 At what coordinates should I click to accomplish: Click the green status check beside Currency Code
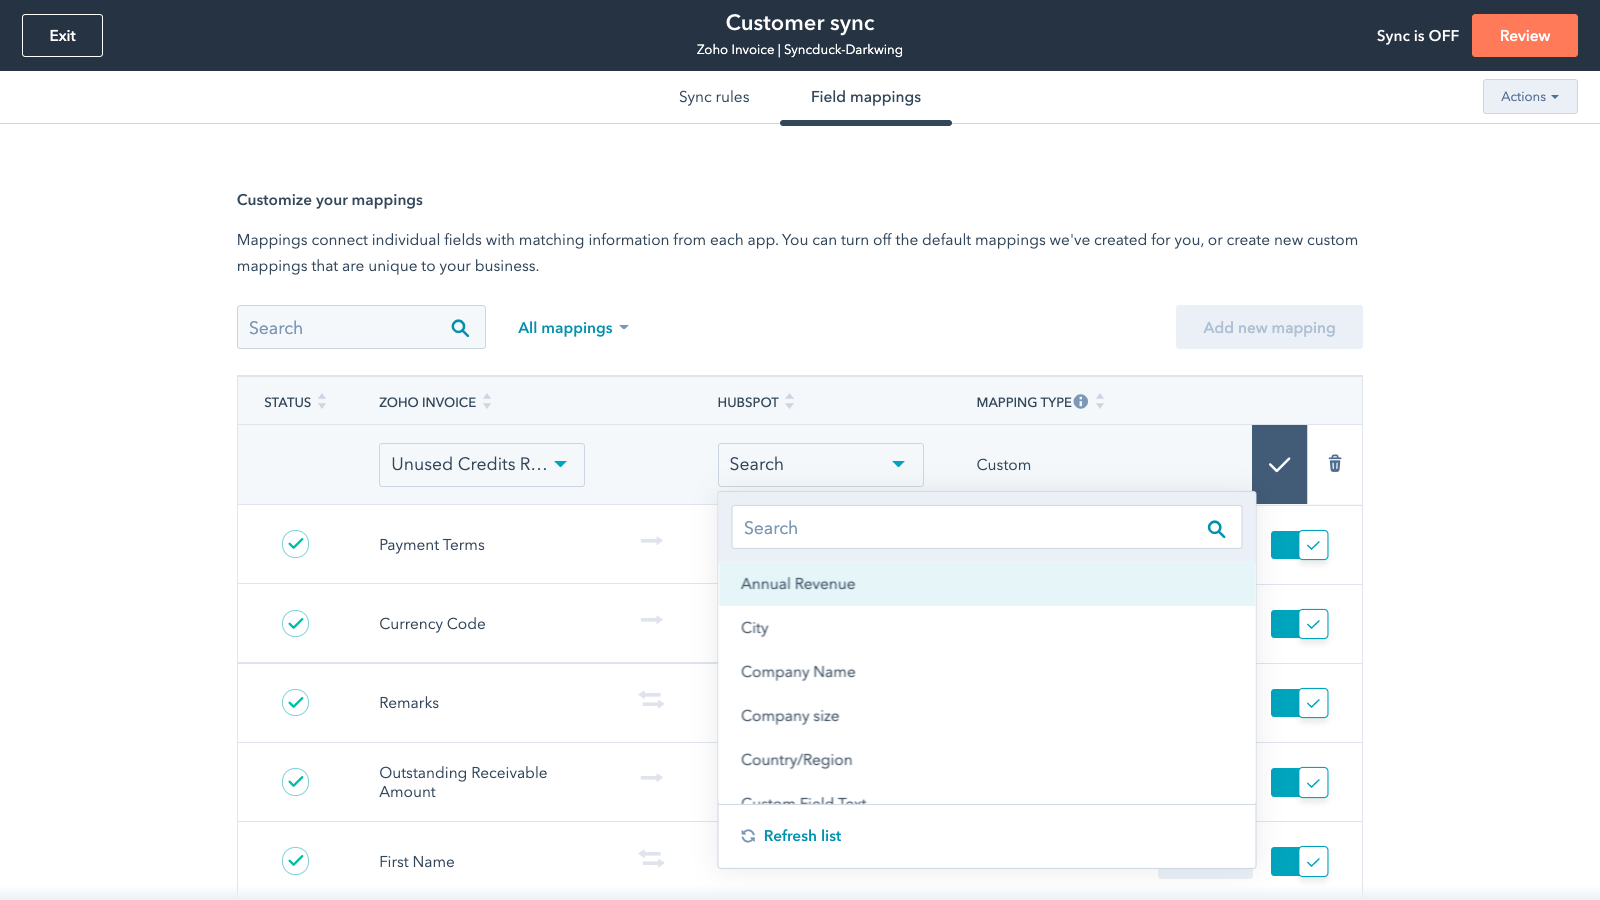point(295,623)
